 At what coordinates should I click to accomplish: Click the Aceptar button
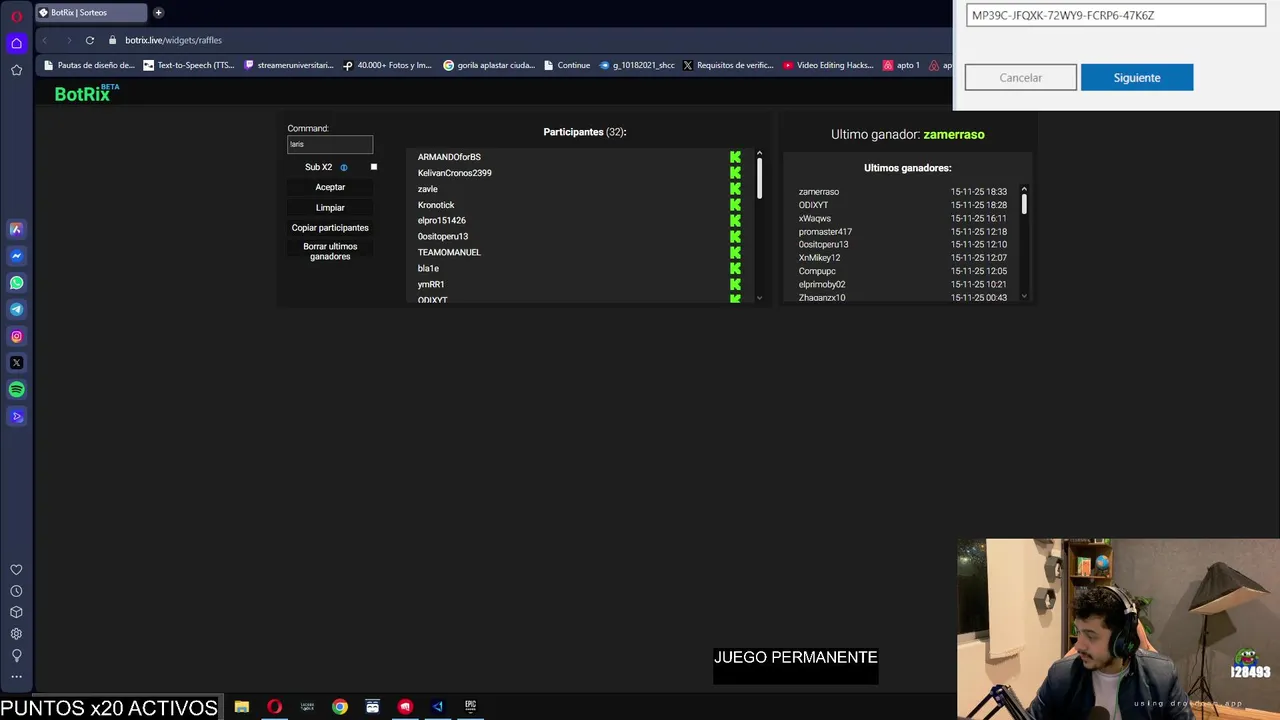click(330, 187)
